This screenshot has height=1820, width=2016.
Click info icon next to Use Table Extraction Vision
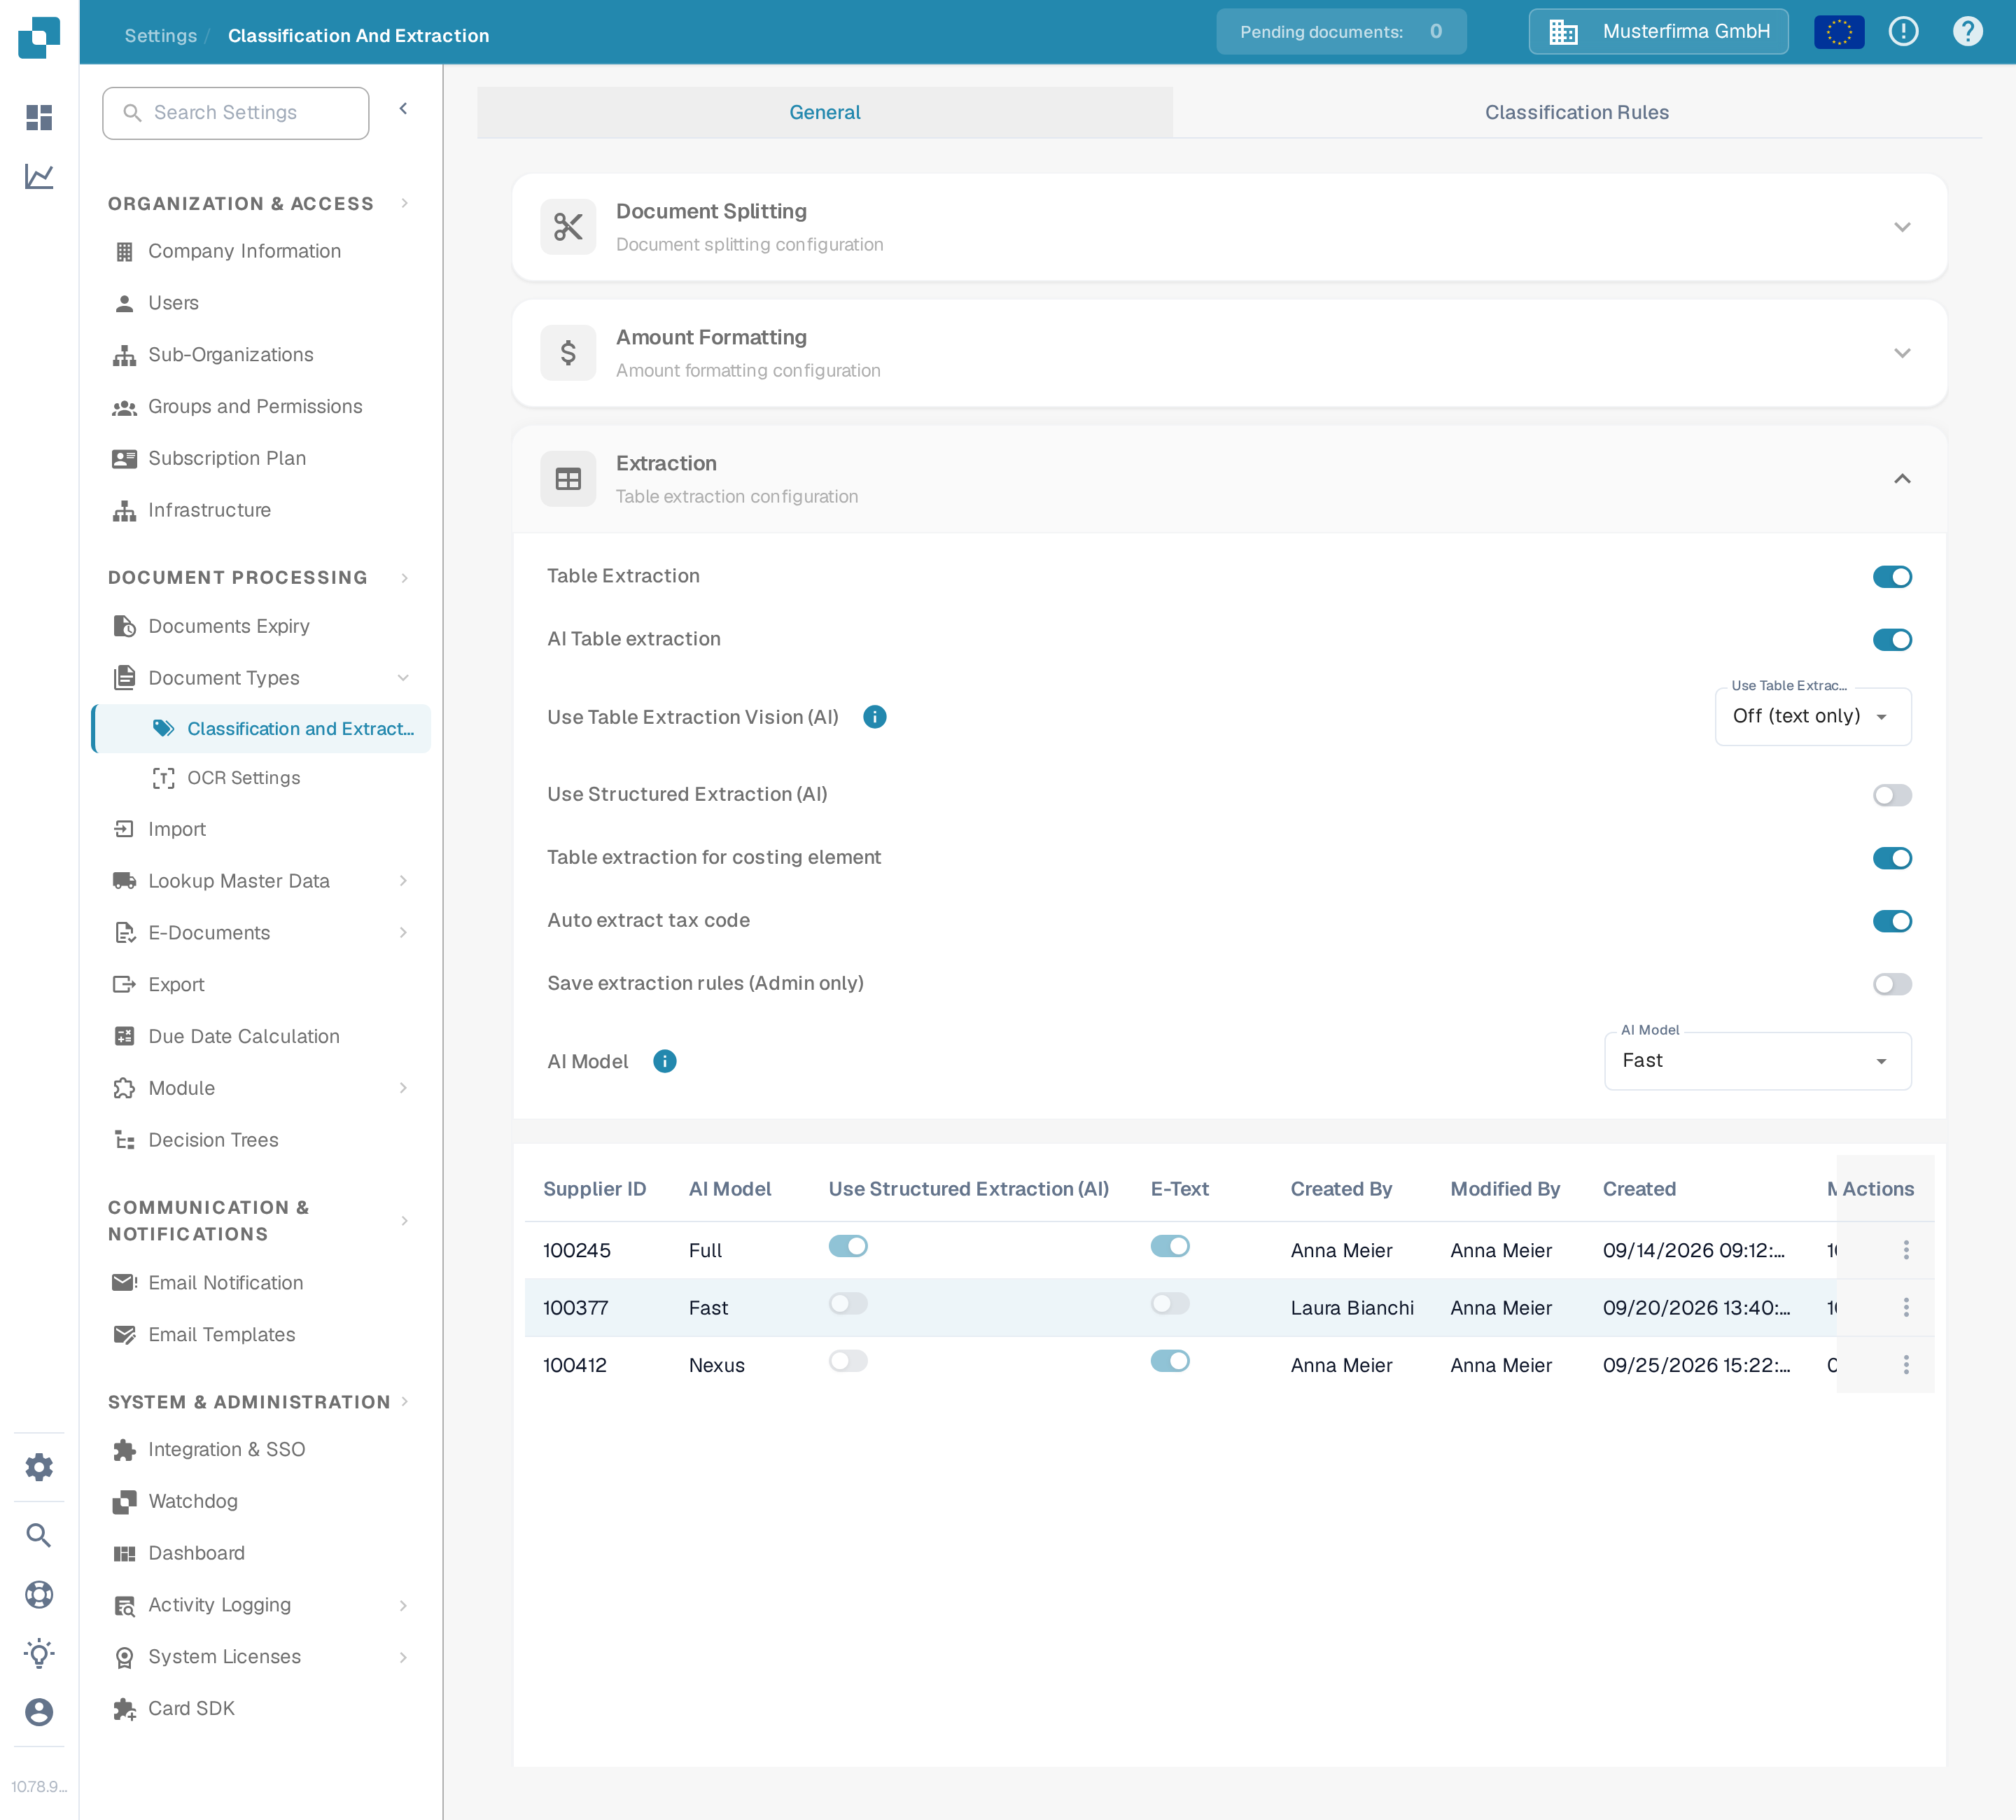coord(874,717)
